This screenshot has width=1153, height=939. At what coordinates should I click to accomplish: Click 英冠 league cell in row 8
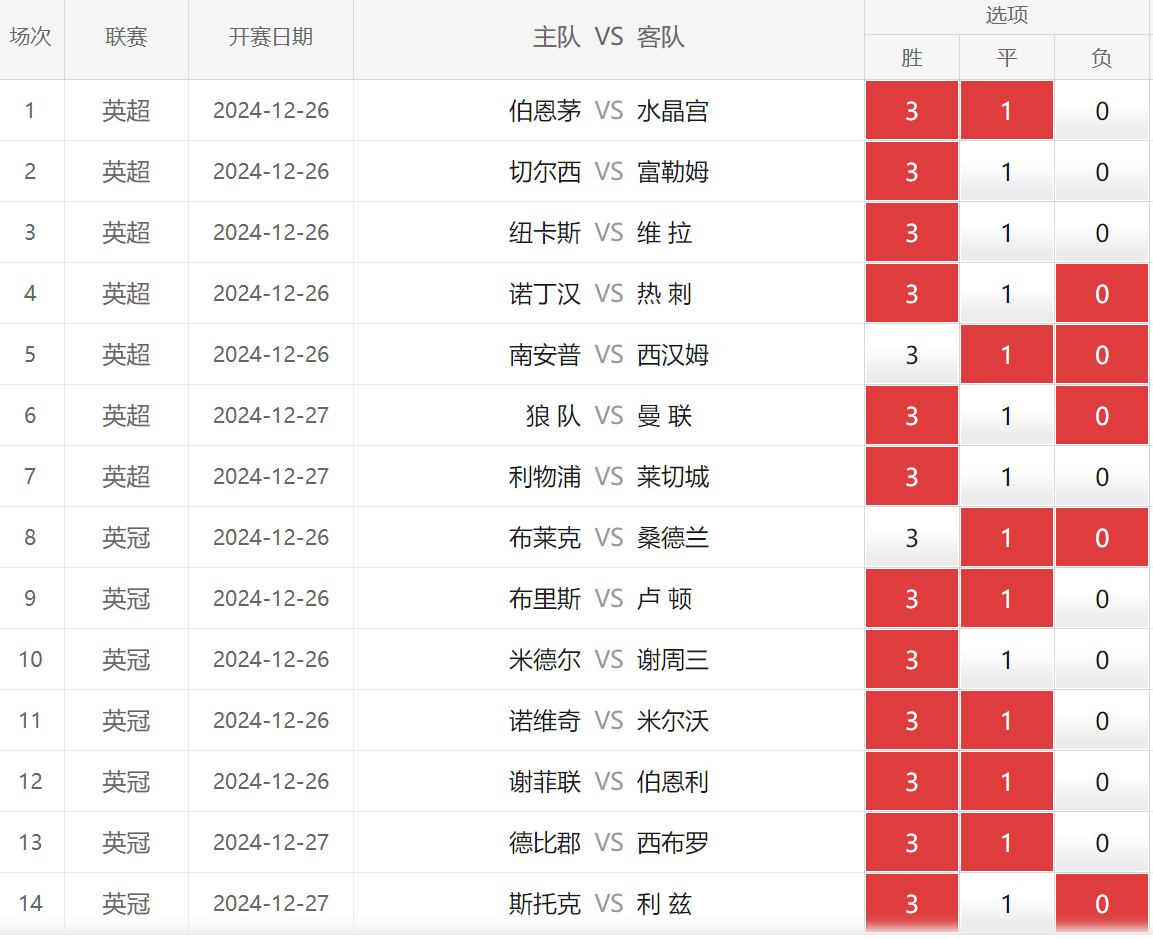click(x=126, y=538)
